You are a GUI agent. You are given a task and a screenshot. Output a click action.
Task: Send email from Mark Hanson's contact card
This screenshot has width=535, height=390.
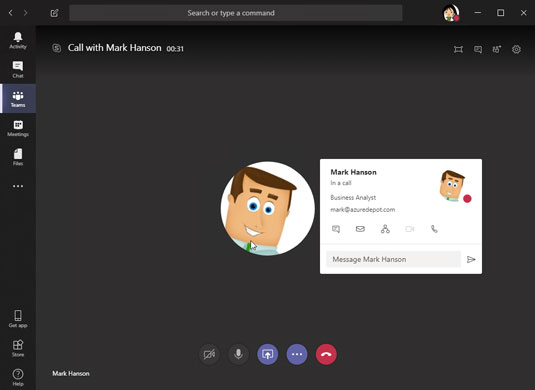point(360,229)
